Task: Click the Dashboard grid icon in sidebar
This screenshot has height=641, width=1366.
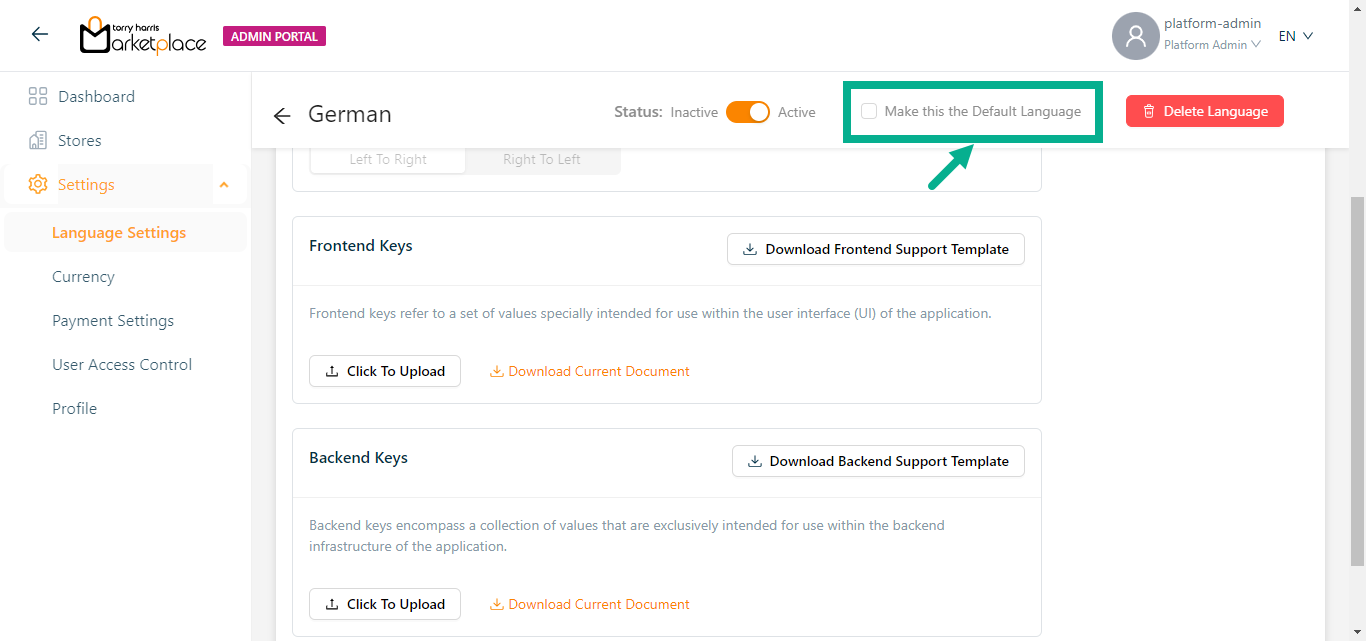Action: click(38, 97)
